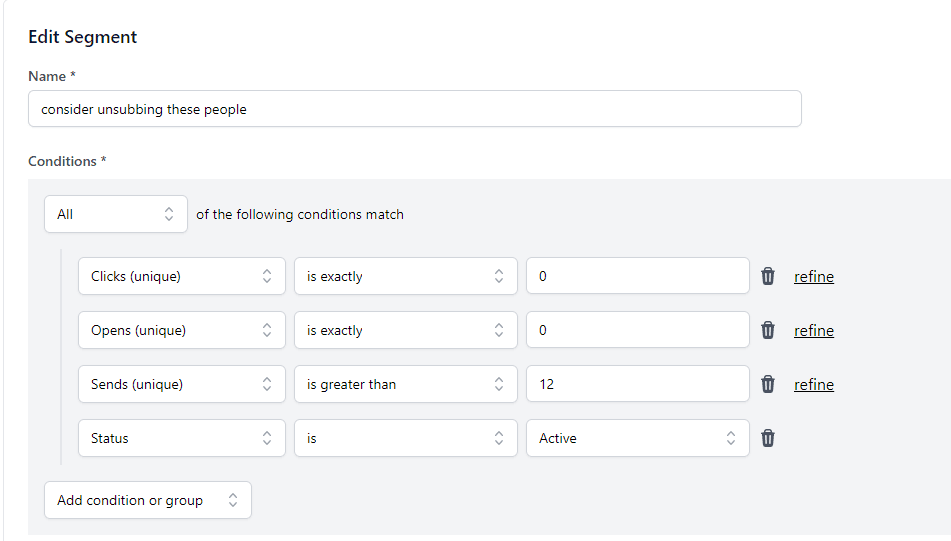This screenshot has width=951, height=541.
Task: Delete the Status condition row
Action: pos(768,439)
